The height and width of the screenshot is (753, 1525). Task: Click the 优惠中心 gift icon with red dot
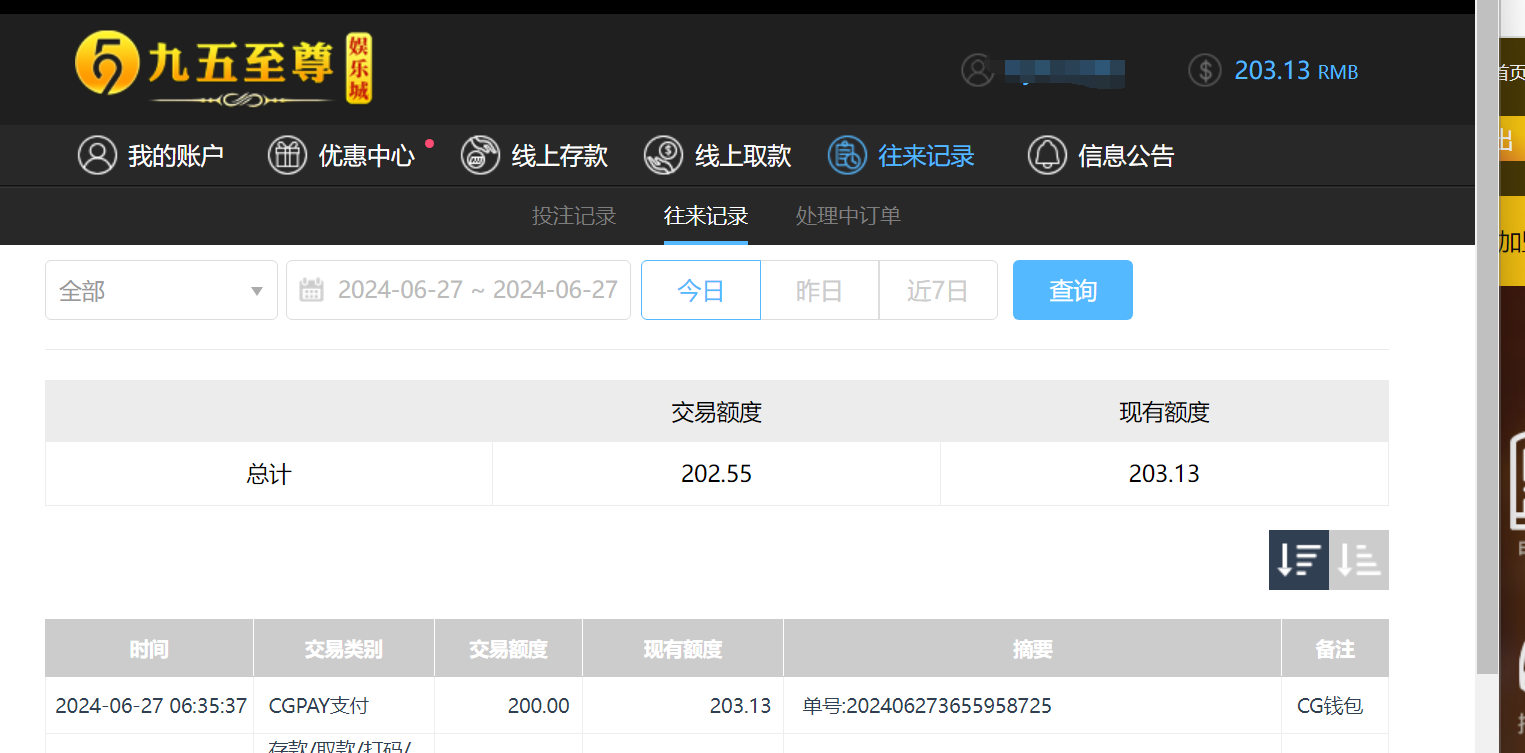[x=287, y=155]
